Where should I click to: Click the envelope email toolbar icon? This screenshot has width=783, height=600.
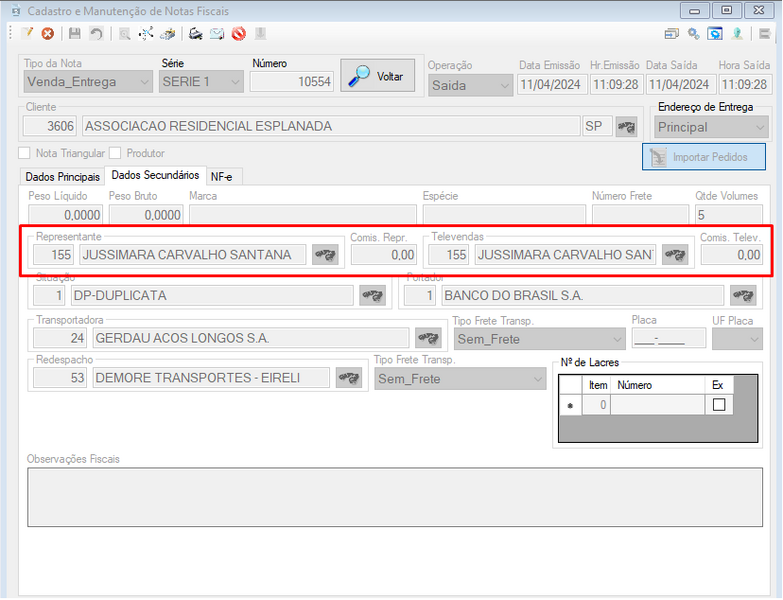pyautogui.click(x=217, y=33)
